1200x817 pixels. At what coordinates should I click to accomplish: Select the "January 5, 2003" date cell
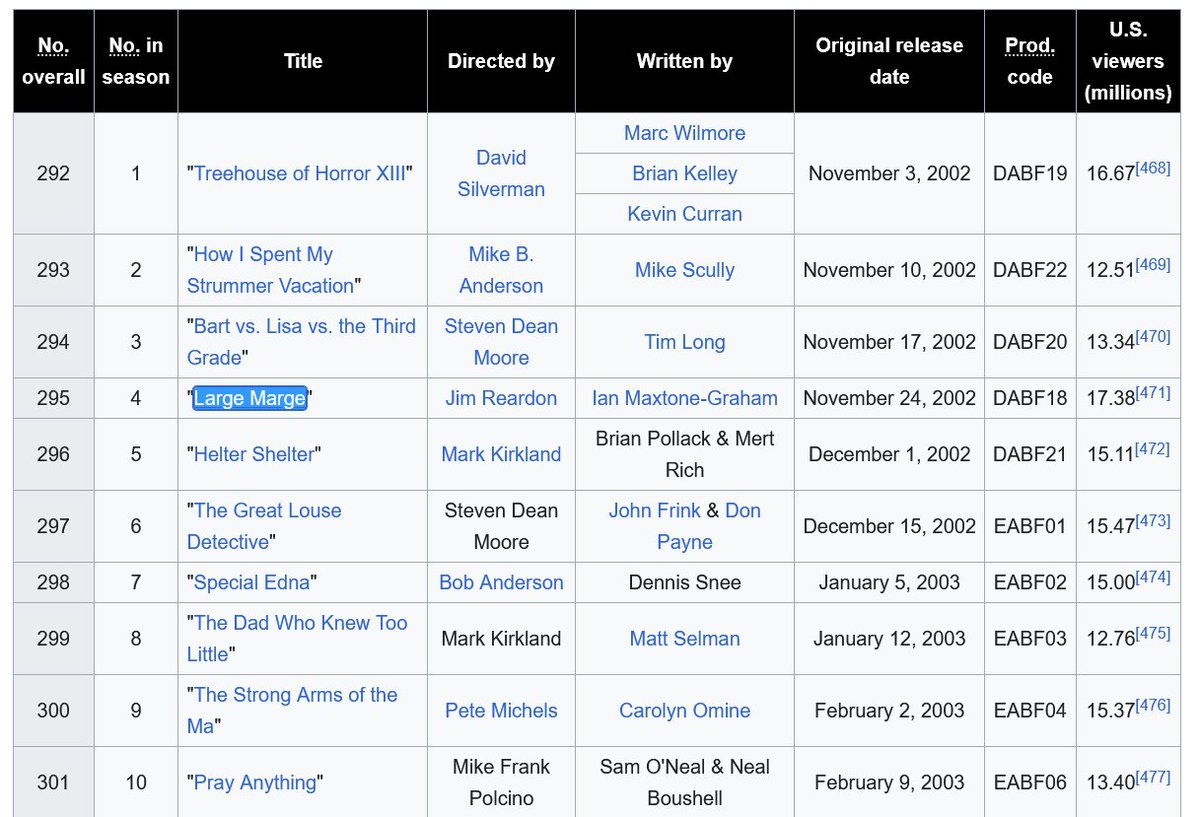pyautogui.click(x=889, y=582)
